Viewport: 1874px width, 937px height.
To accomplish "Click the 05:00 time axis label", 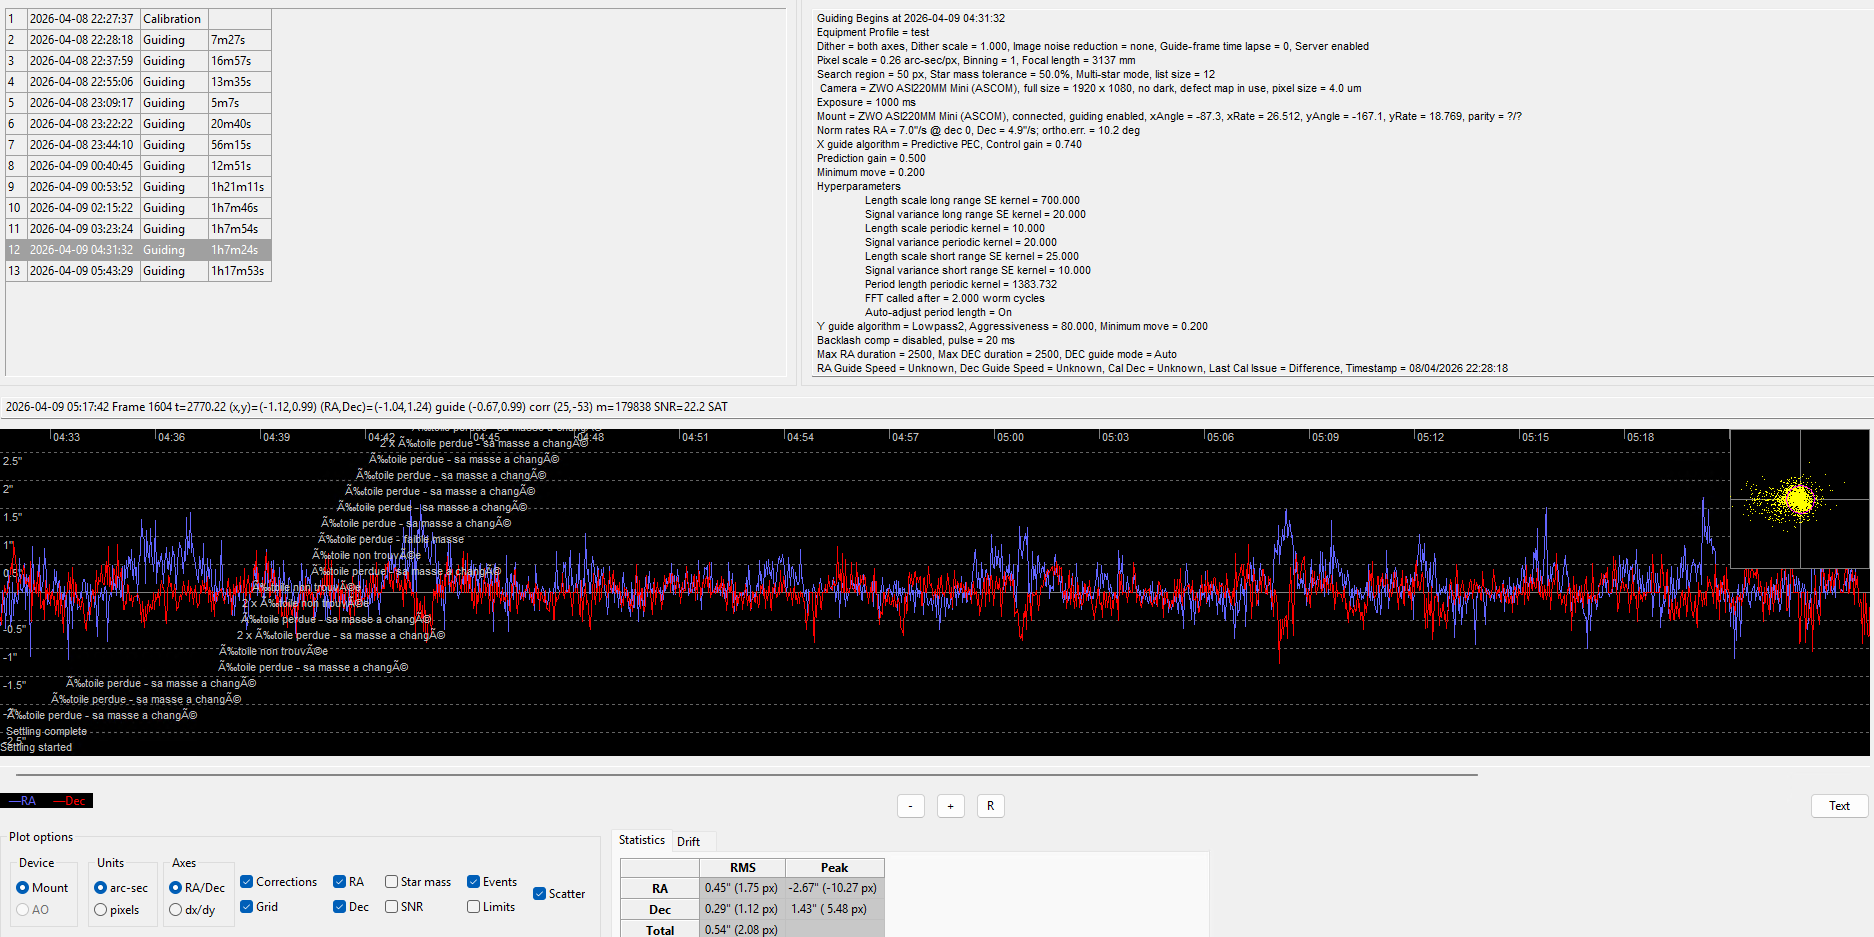I will pyautogui.click(x=1010, y=437).
